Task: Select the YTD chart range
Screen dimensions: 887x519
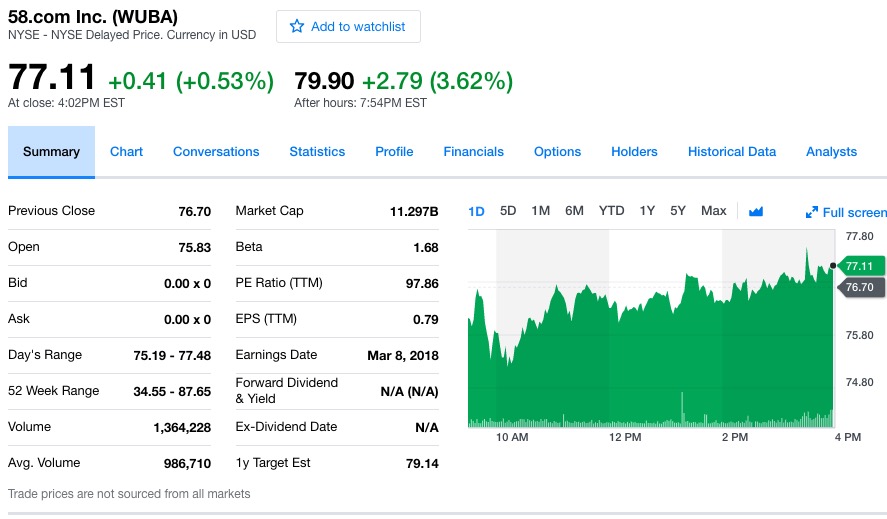Action: coord(612,211)
